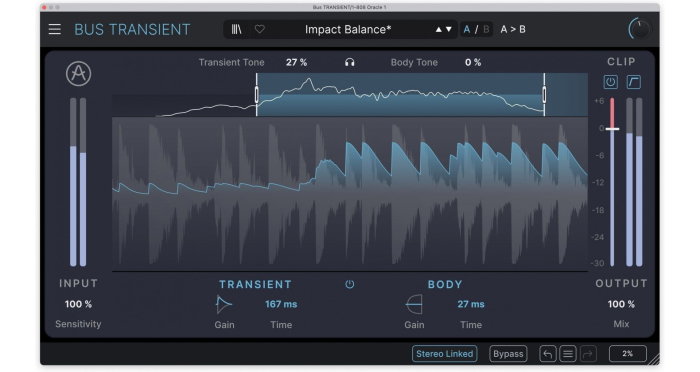Edit the Body Time 27 ms value
700x372 pixels.
click(x=471, y=304)
